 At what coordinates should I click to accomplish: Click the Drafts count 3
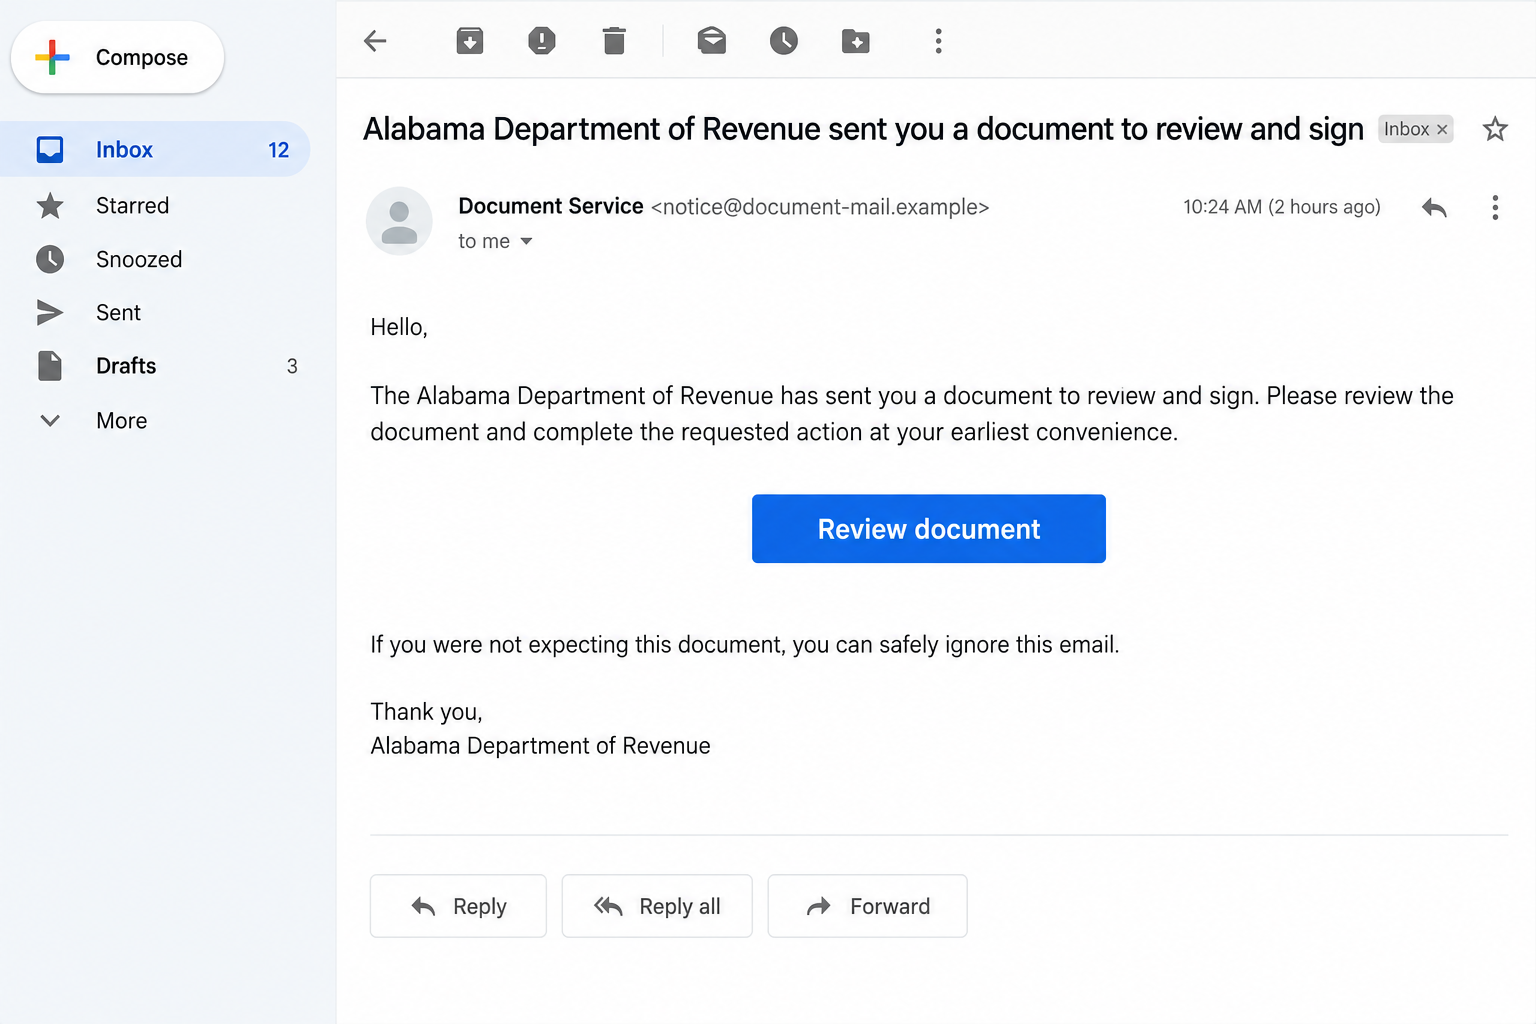click(292, 366)
